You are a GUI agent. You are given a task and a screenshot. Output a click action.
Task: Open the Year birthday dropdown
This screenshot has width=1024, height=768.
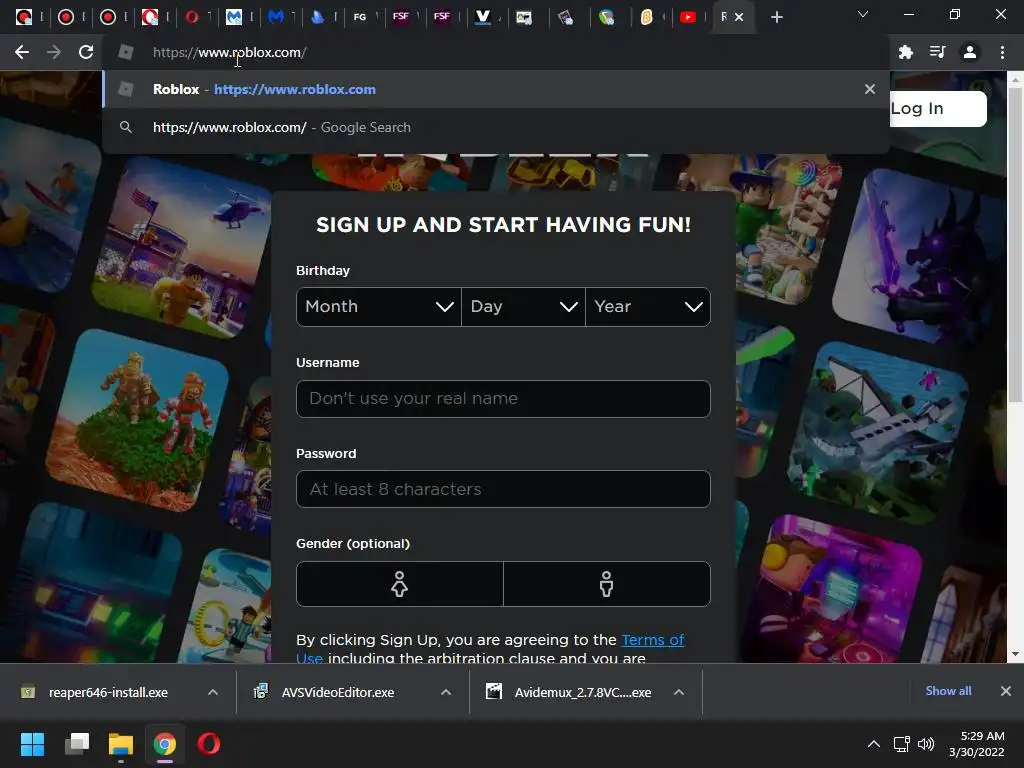pos(648,306)
